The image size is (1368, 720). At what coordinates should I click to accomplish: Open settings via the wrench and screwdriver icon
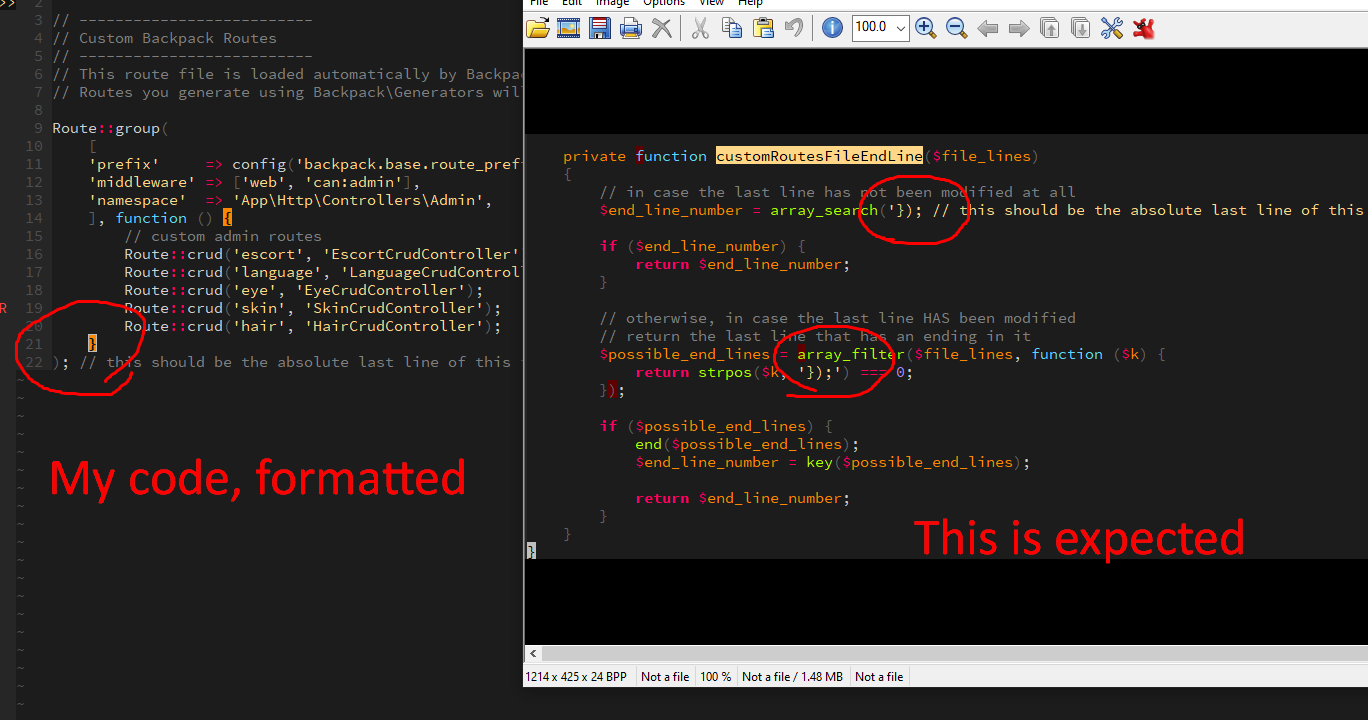(x=1111, y=27)
